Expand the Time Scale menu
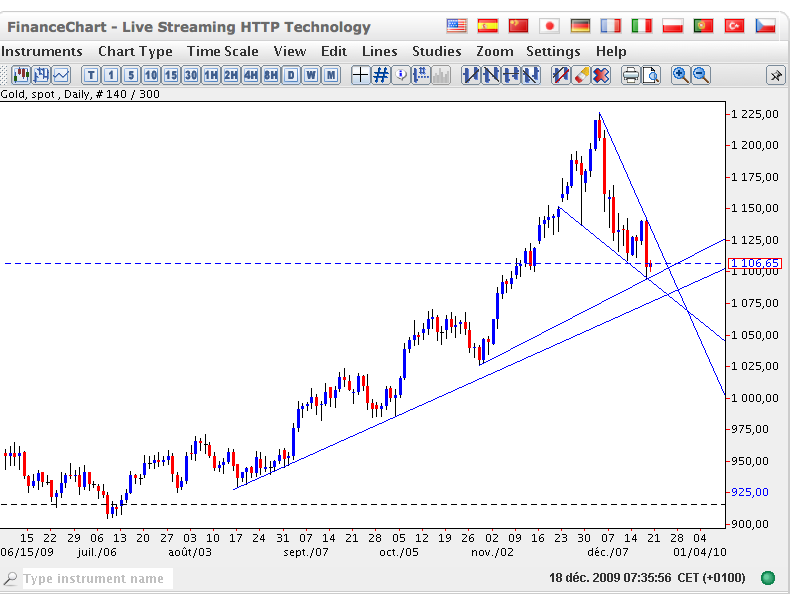797x598 pixels. coord(222,51)
